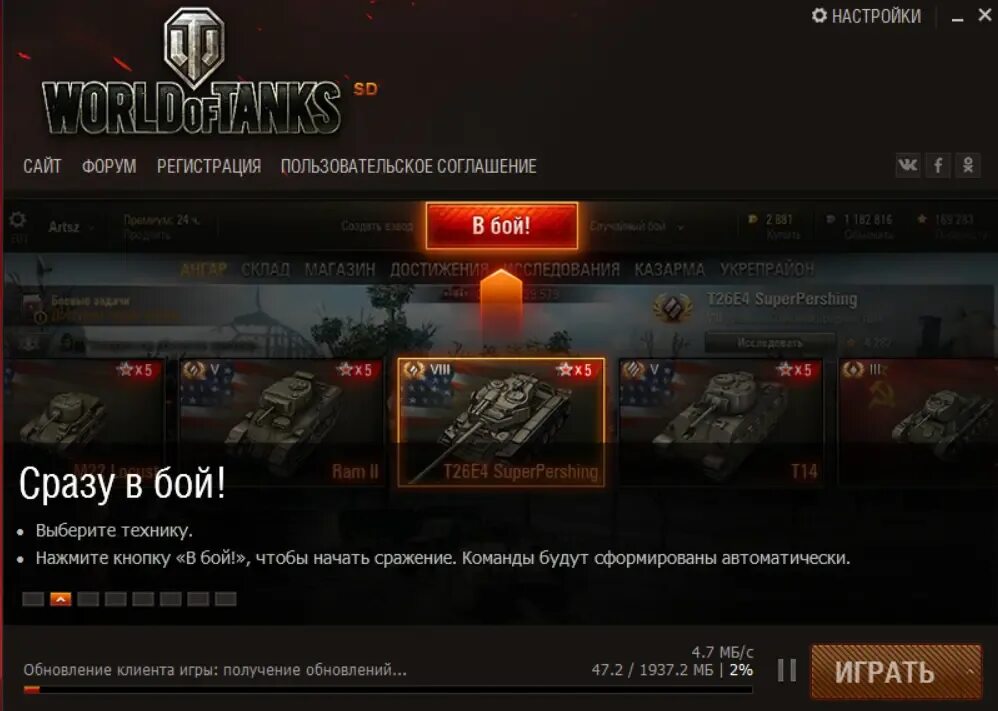The image size is (998, 711).
Task: Open the САЙТ link
Action: pyautogui.click(x=42, y=166)
